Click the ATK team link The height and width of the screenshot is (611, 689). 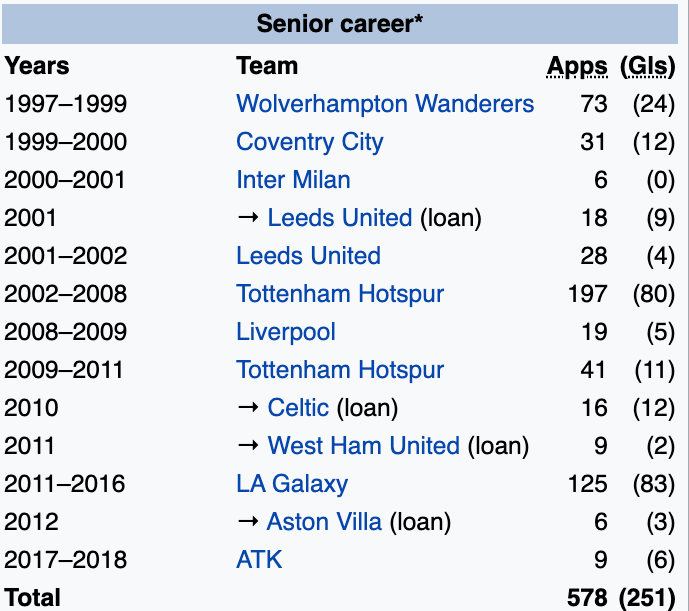click(259, 560)
